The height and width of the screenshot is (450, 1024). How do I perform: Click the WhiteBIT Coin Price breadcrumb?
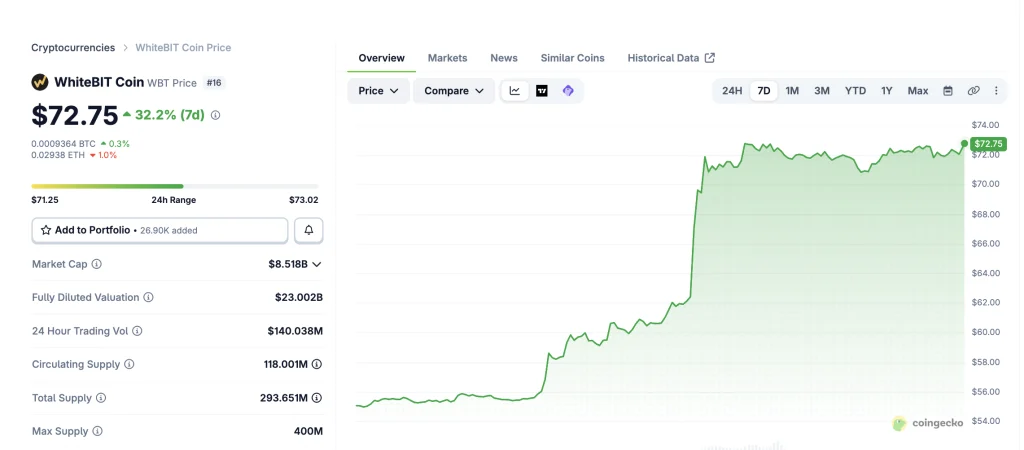(183, 48)
